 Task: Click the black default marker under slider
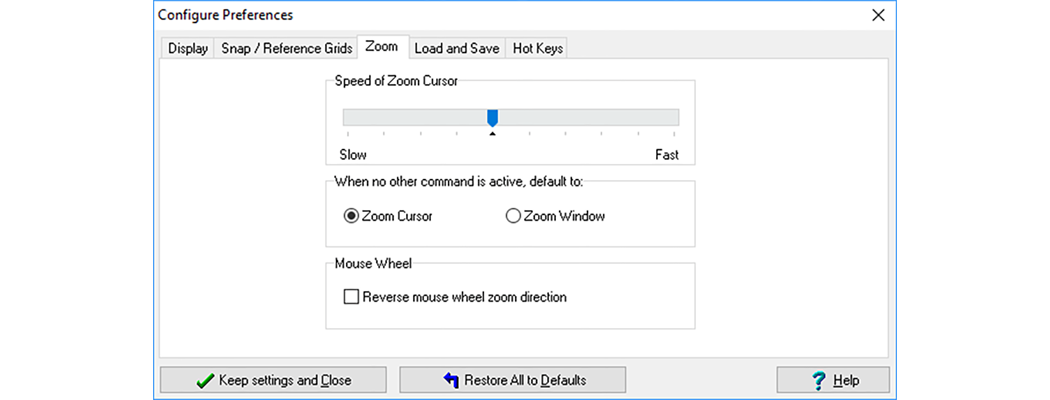(x=492, y=133)
